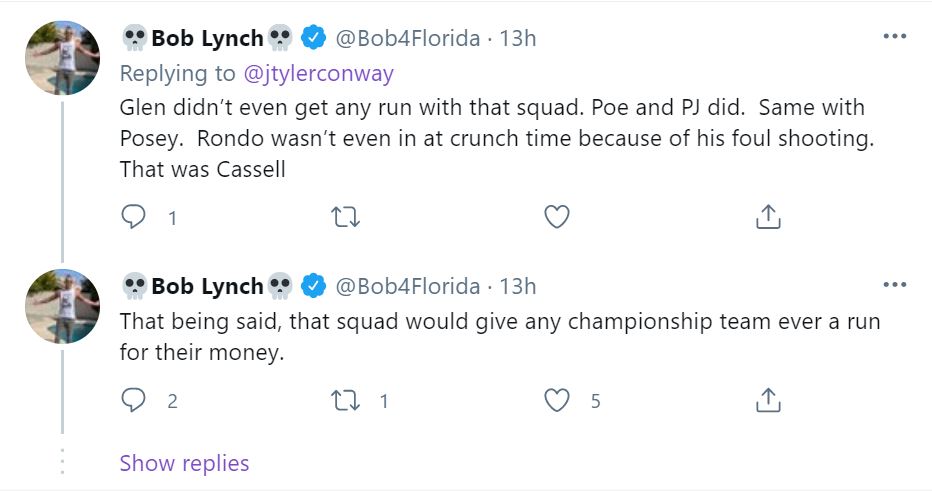Open more options on first tweet
The image size is (932, 491).
pos(894,38)
